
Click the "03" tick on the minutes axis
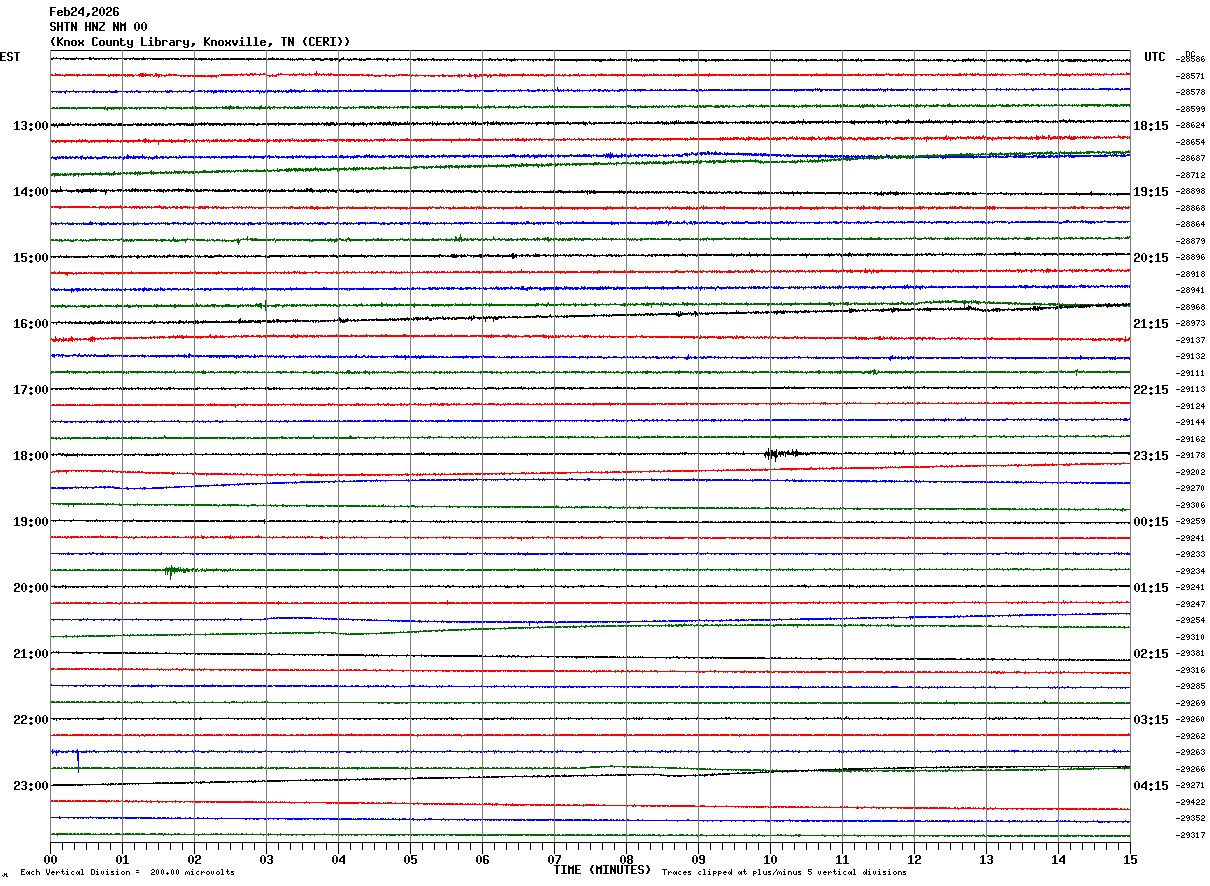click(266, 859)
